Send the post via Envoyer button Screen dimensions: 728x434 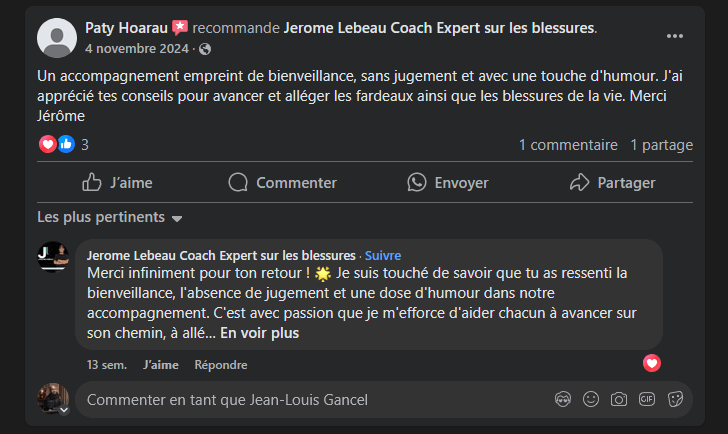tap(447, 182)
